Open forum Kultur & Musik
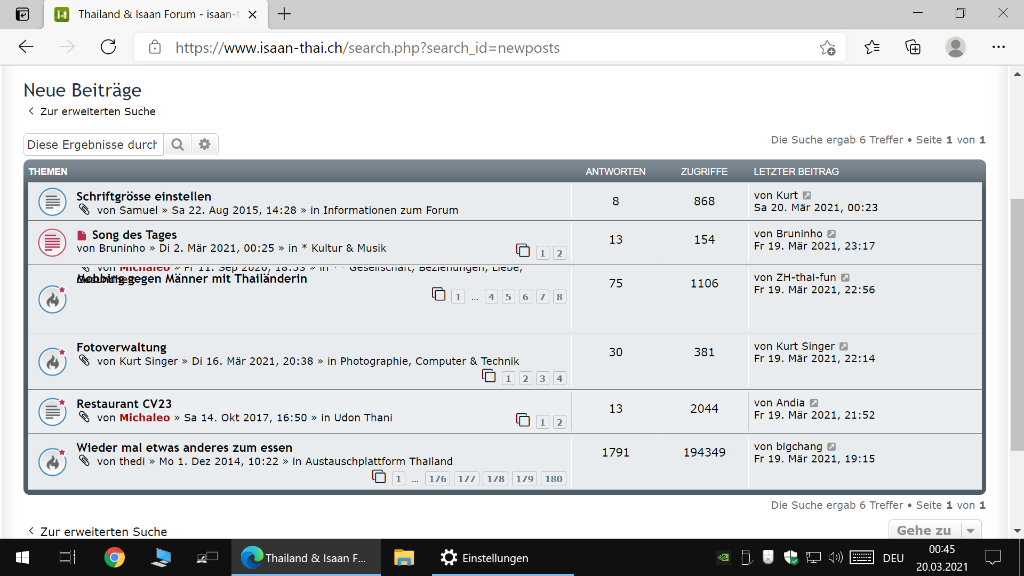 click(x=344, y=248)
